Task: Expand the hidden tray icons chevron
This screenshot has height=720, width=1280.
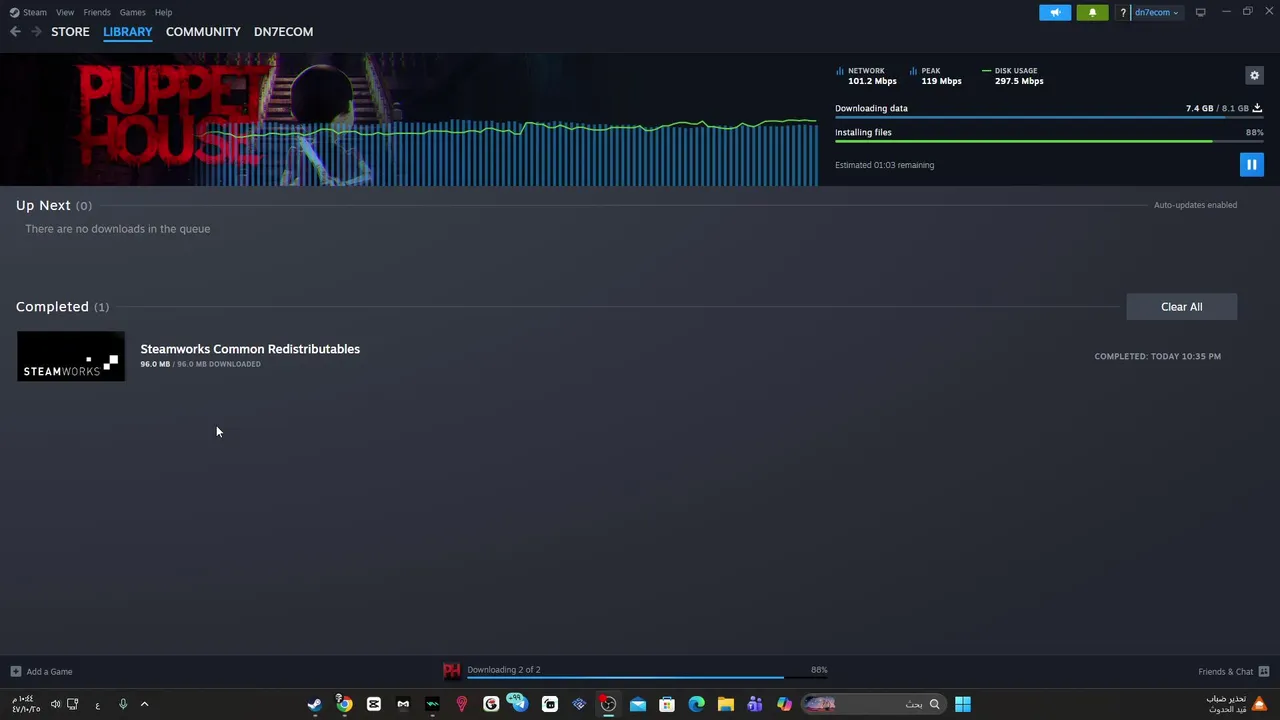Action: click(x=144, y=704)
